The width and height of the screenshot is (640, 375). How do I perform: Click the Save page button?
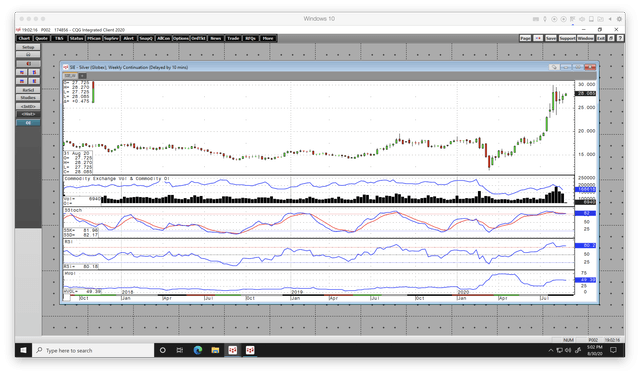tap(551, 38)
